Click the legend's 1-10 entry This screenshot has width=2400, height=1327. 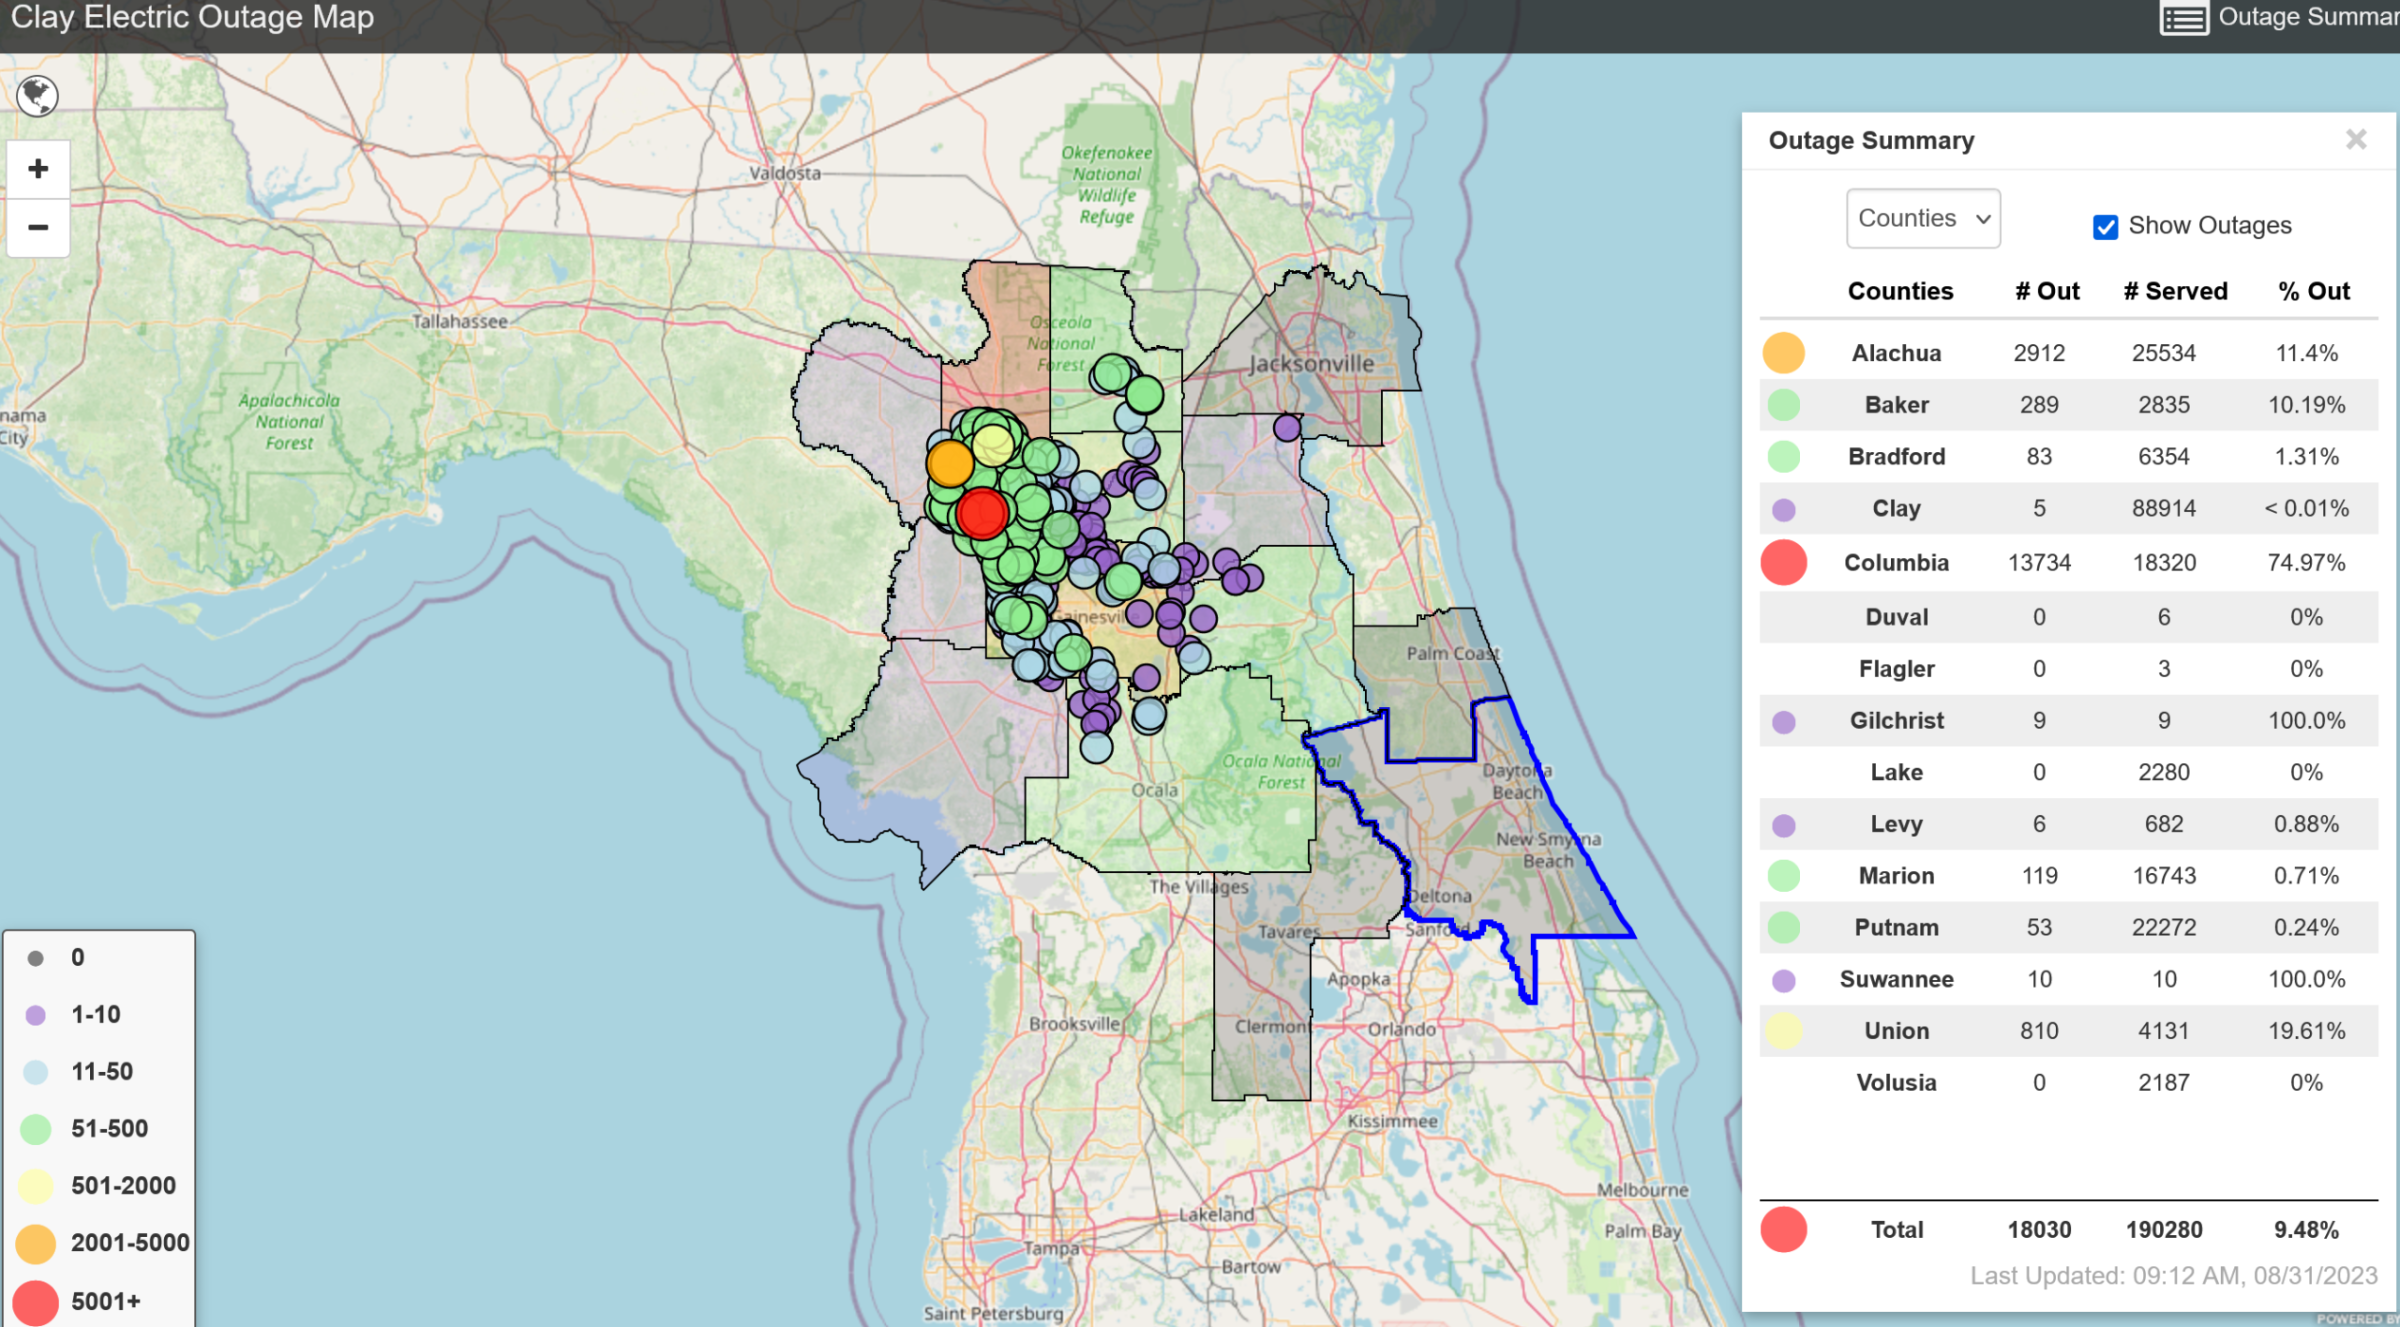click(73, 1015)
